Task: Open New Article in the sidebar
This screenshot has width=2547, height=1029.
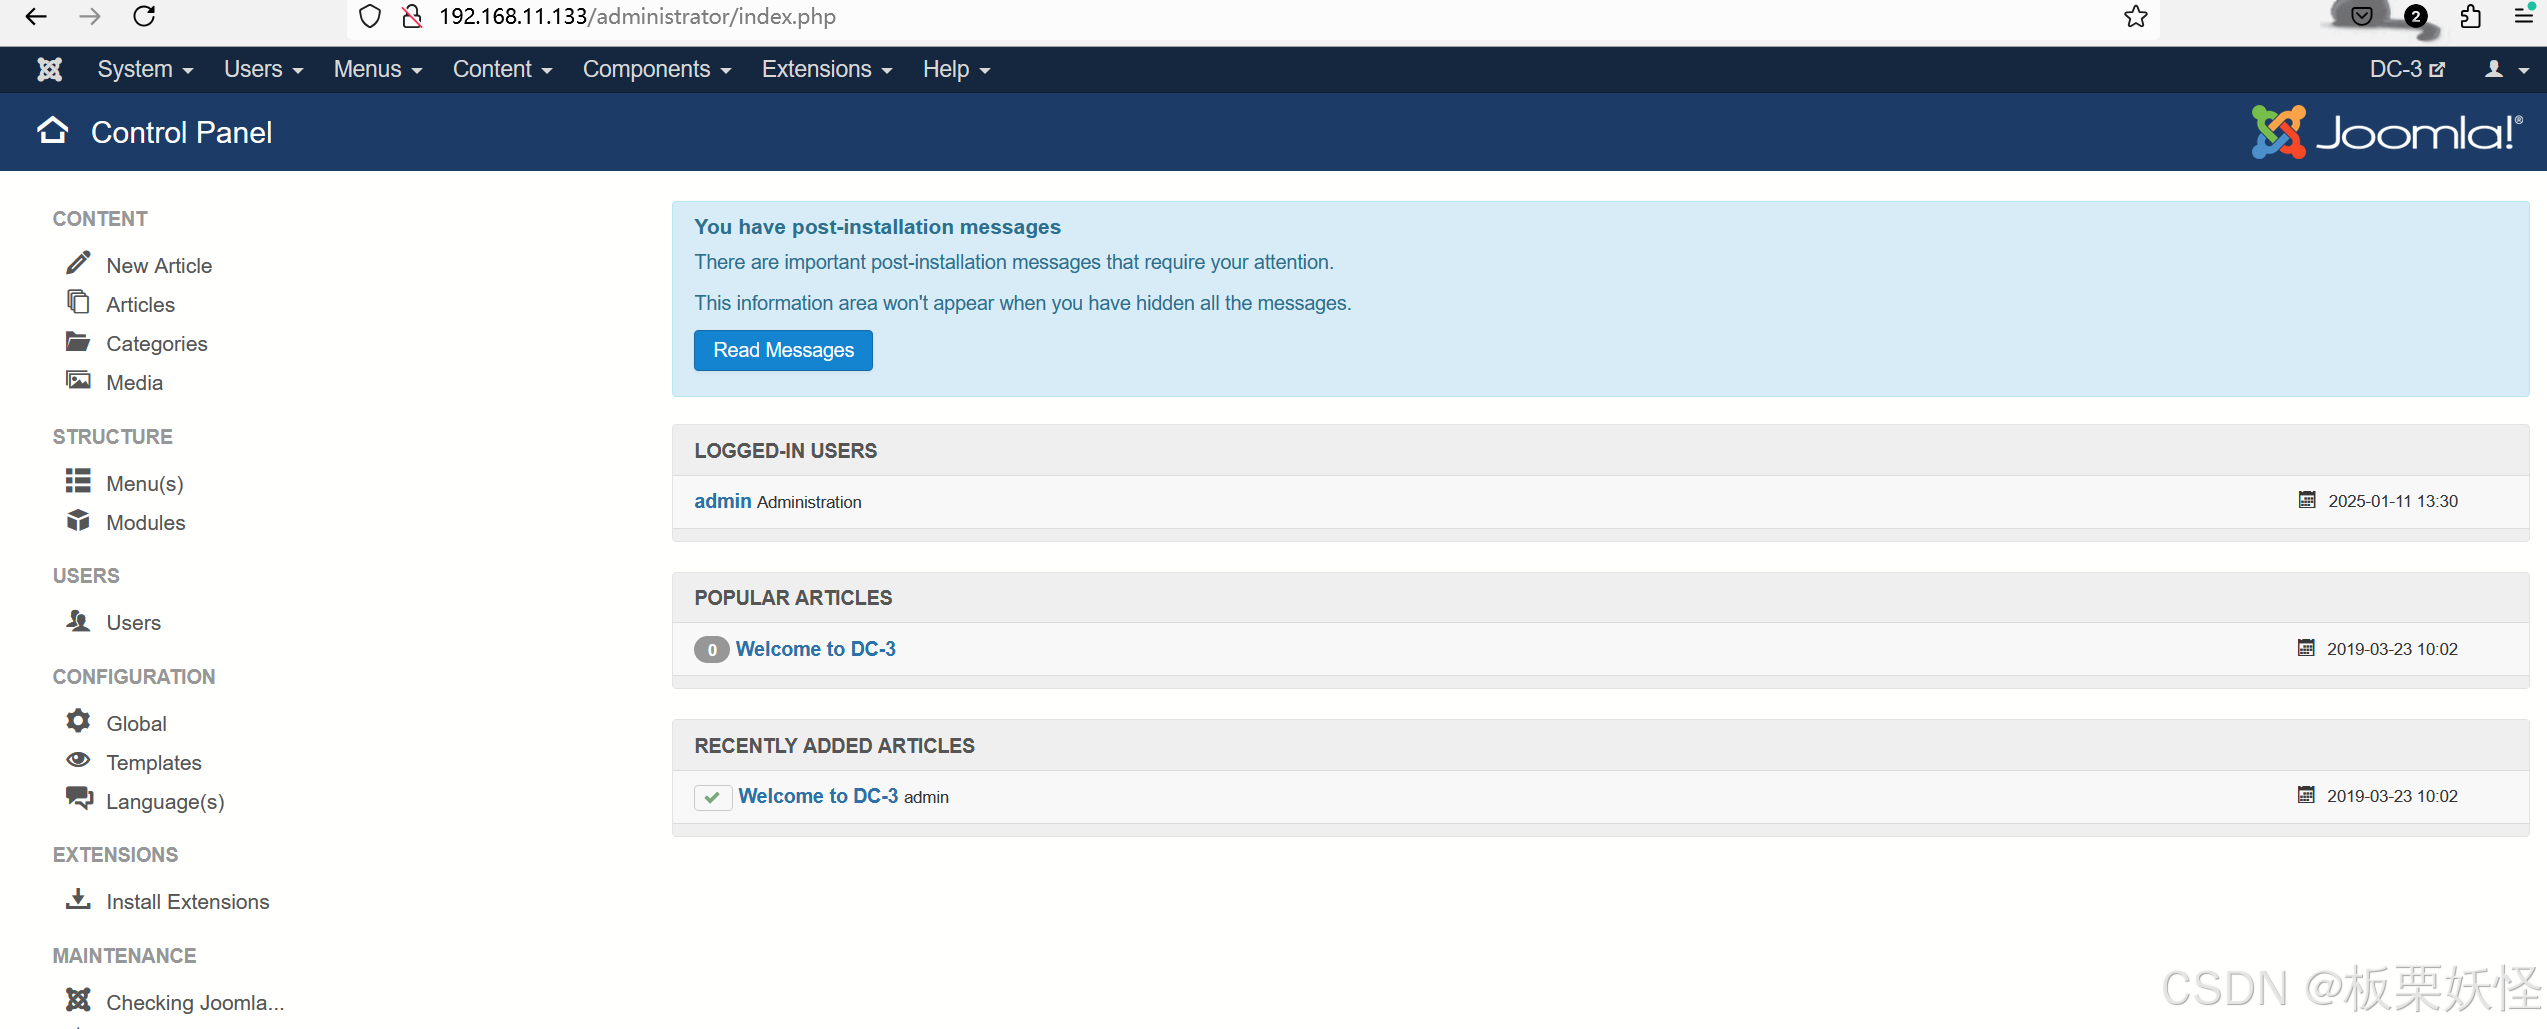Action: pos(159,266)
